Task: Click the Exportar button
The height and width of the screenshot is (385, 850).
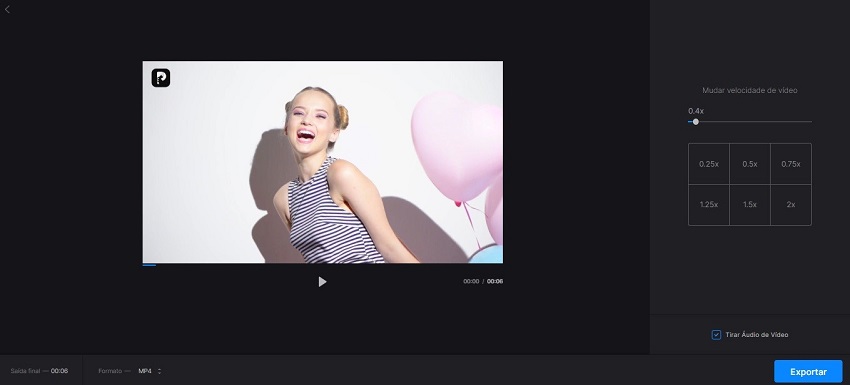Action: (808, 371)
